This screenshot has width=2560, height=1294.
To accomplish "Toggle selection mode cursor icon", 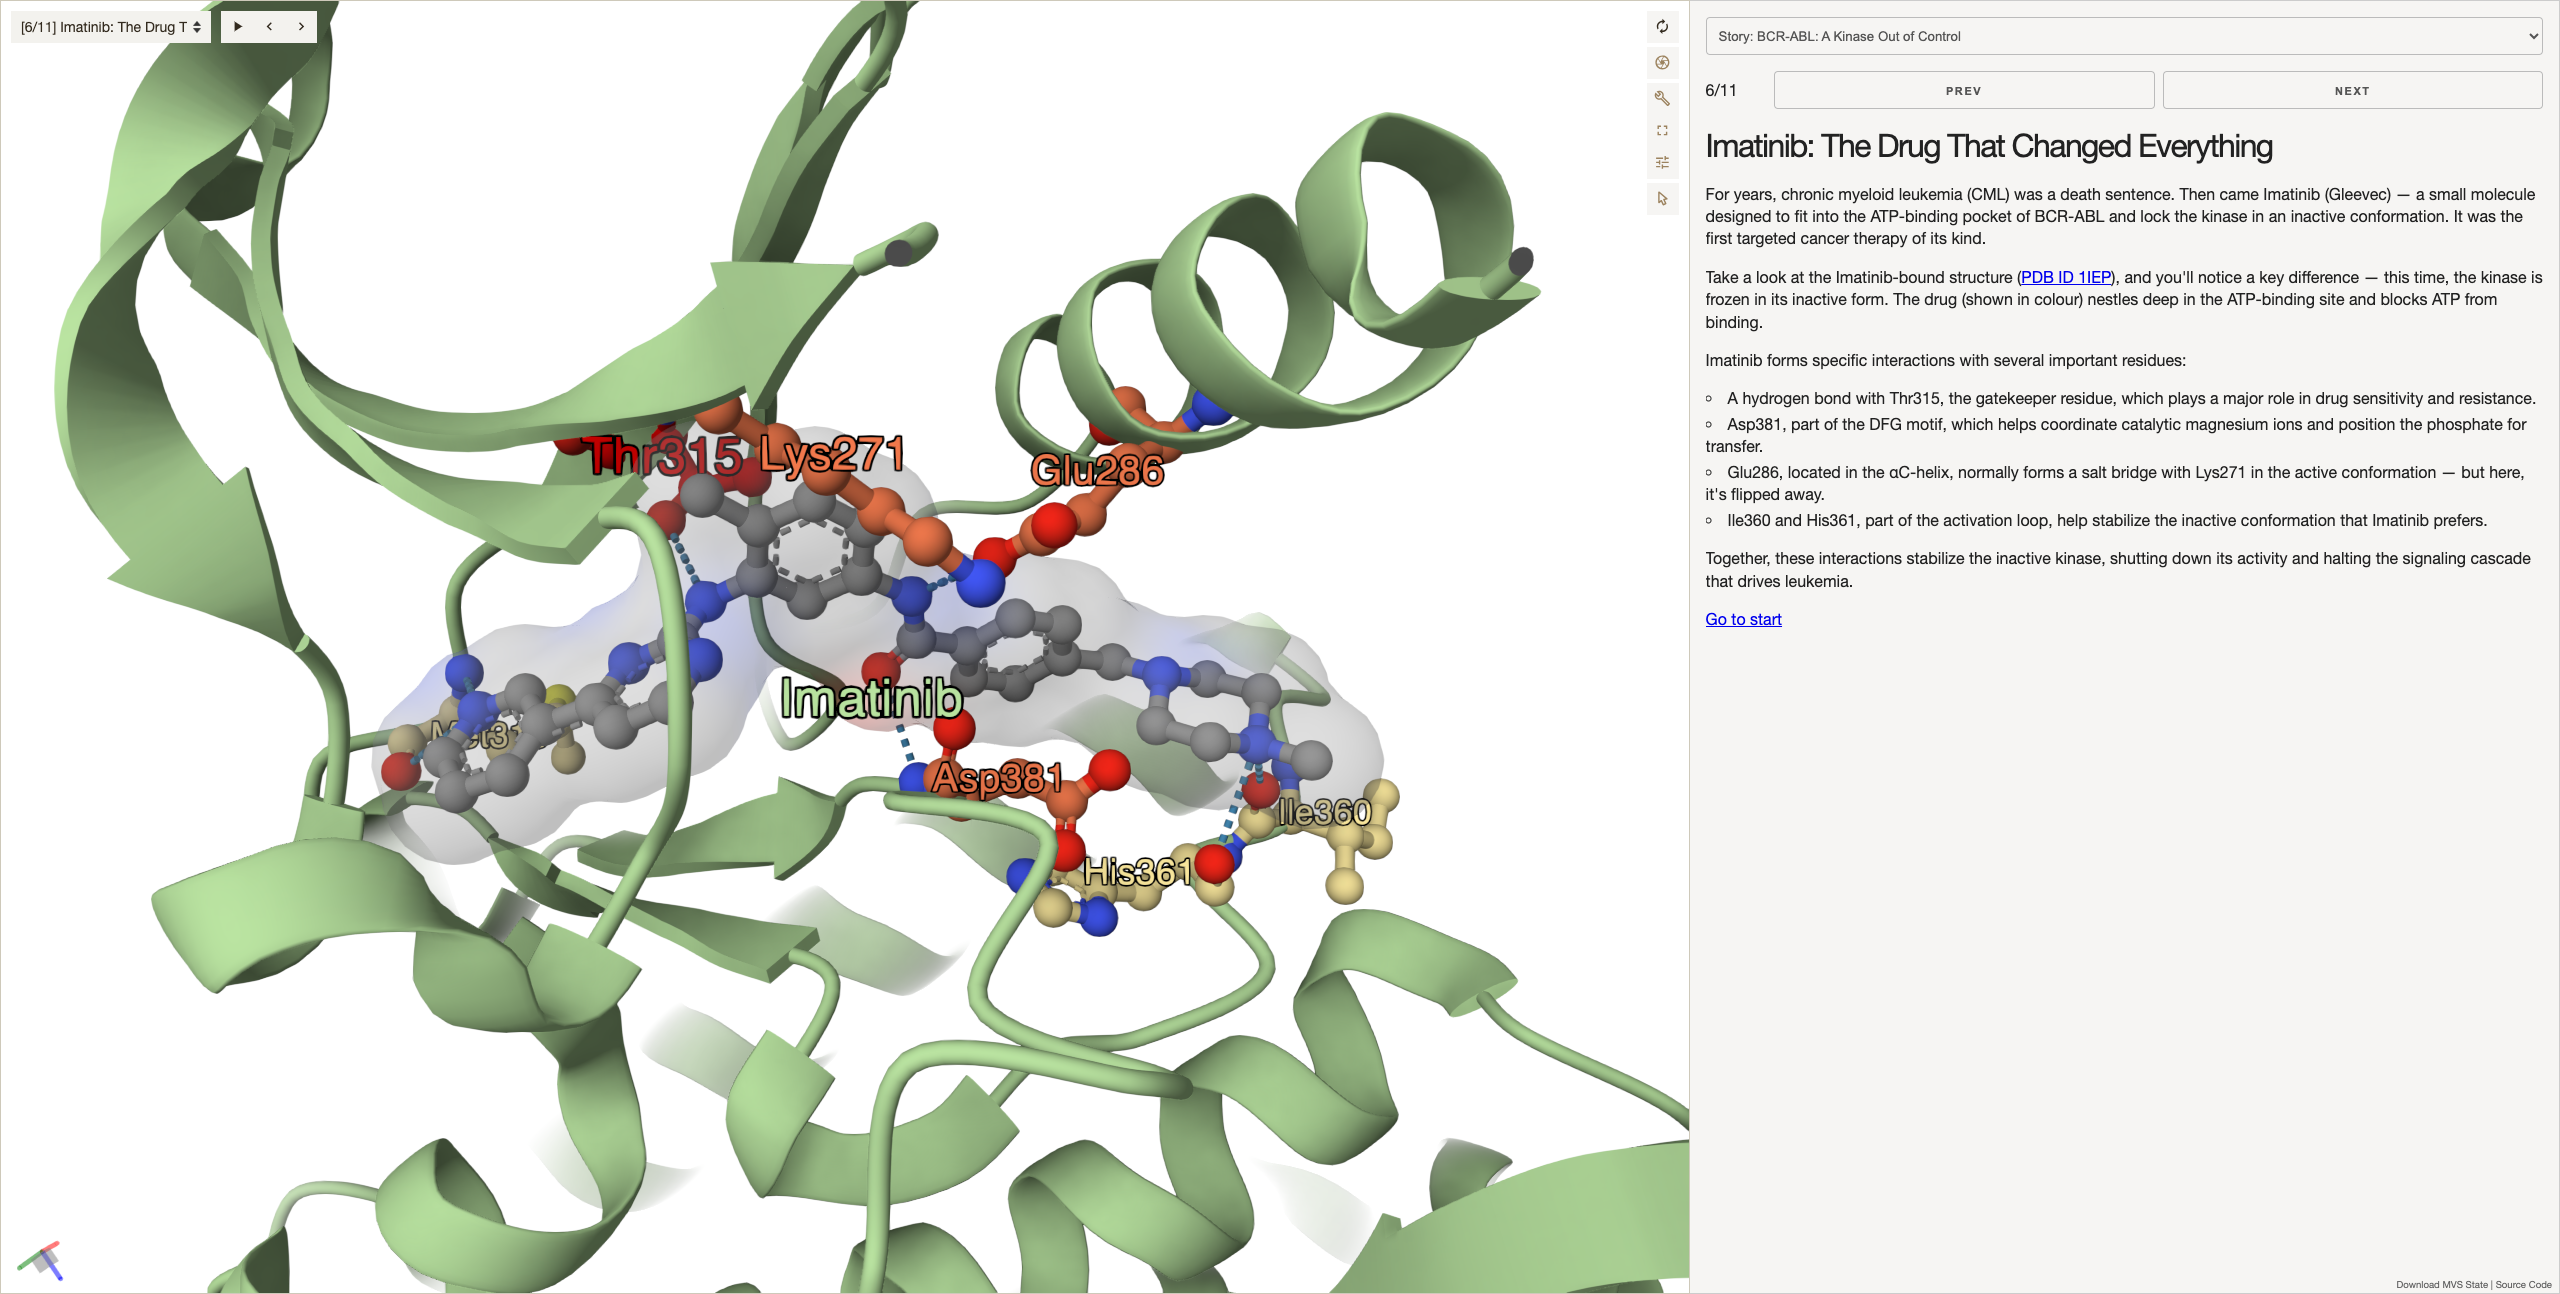I will pyautogui.click(x=1662, y=198).
